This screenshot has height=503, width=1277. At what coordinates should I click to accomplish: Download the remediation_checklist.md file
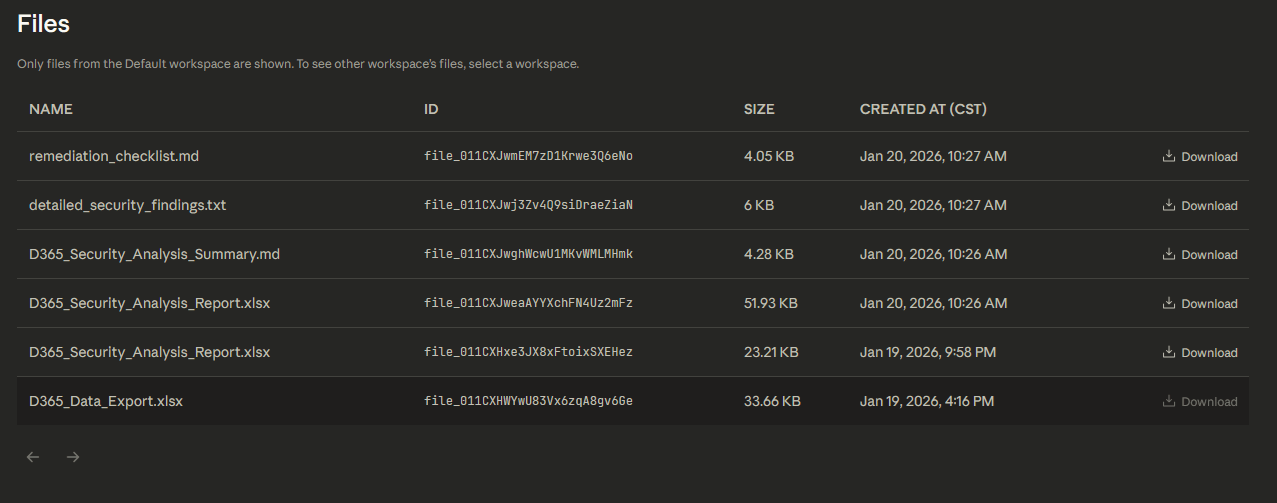pos(1199,157)
